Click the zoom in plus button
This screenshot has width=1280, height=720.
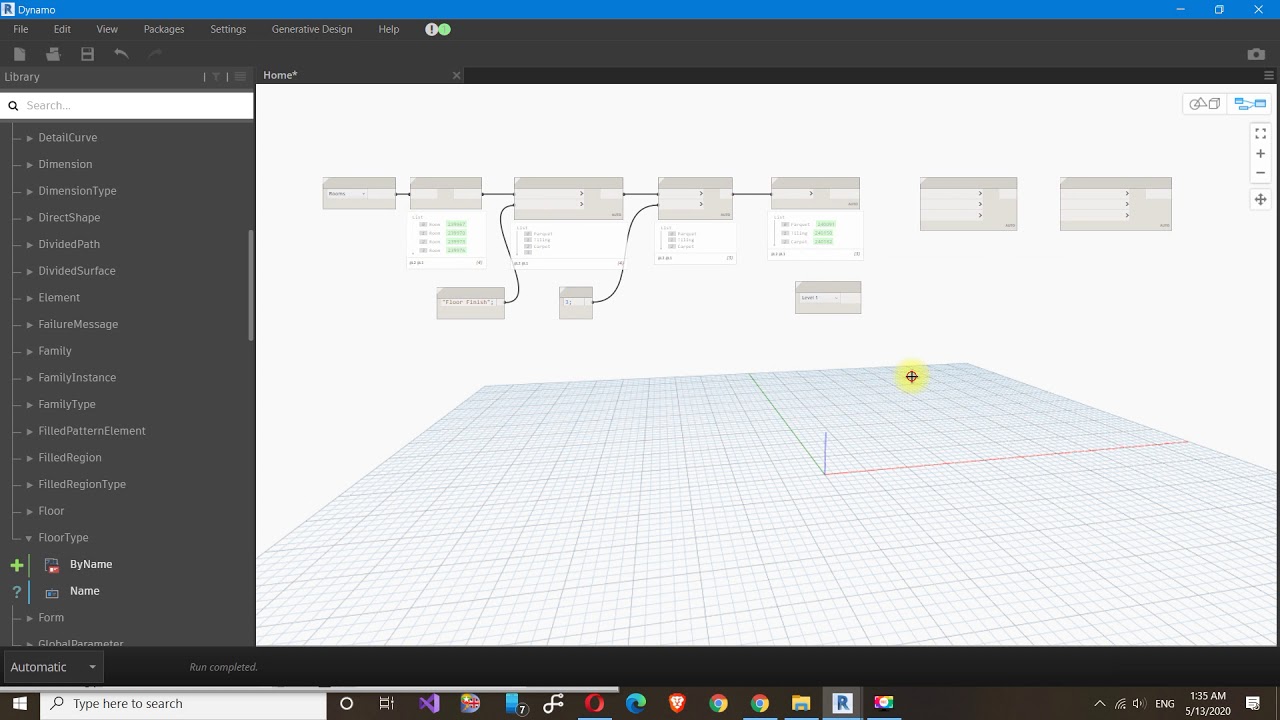pos(1260,154)
